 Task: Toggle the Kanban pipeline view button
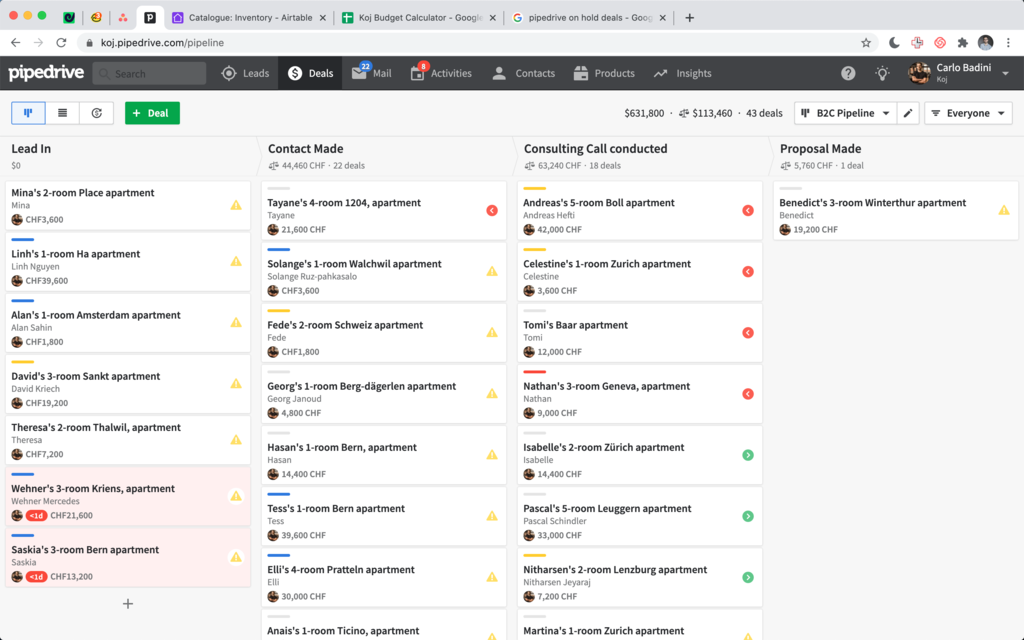click(x=27, y=113)
